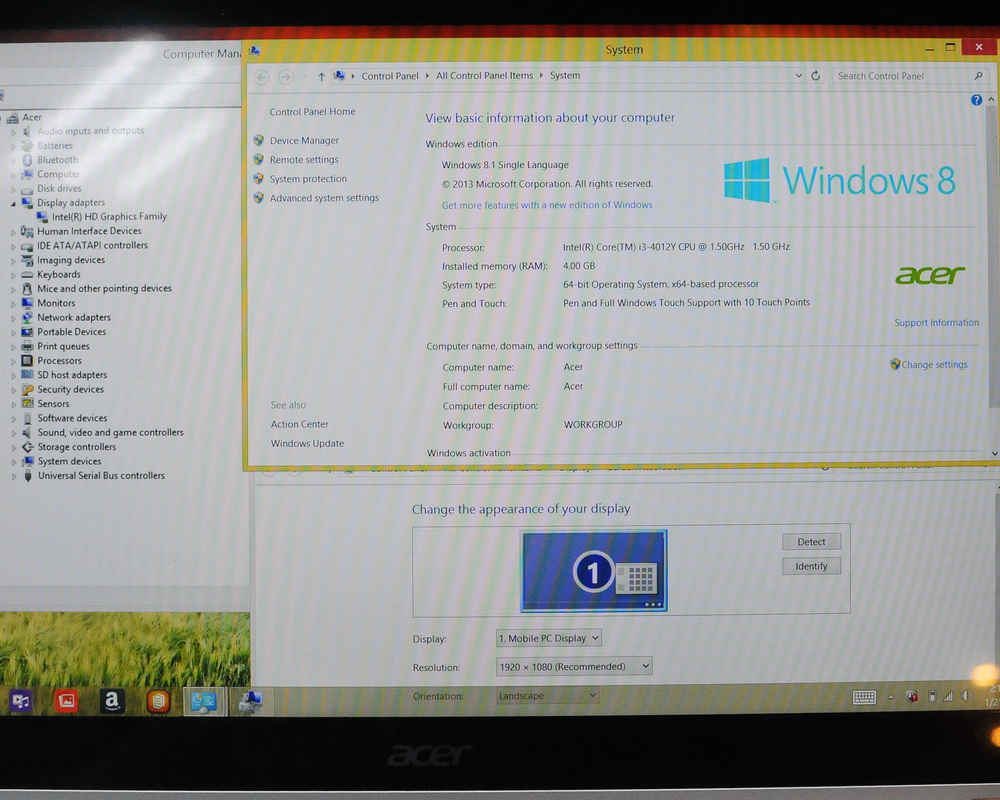Expand Network adapters node
1000x800 pixels.
click(x=13, y=318)
